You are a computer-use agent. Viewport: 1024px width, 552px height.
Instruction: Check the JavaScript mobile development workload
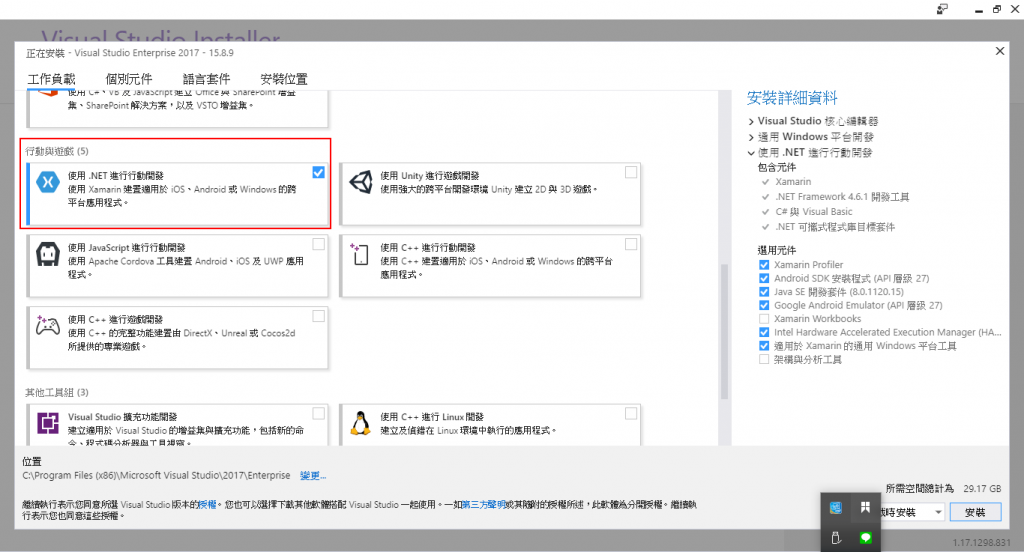click(x=318, y=244)
